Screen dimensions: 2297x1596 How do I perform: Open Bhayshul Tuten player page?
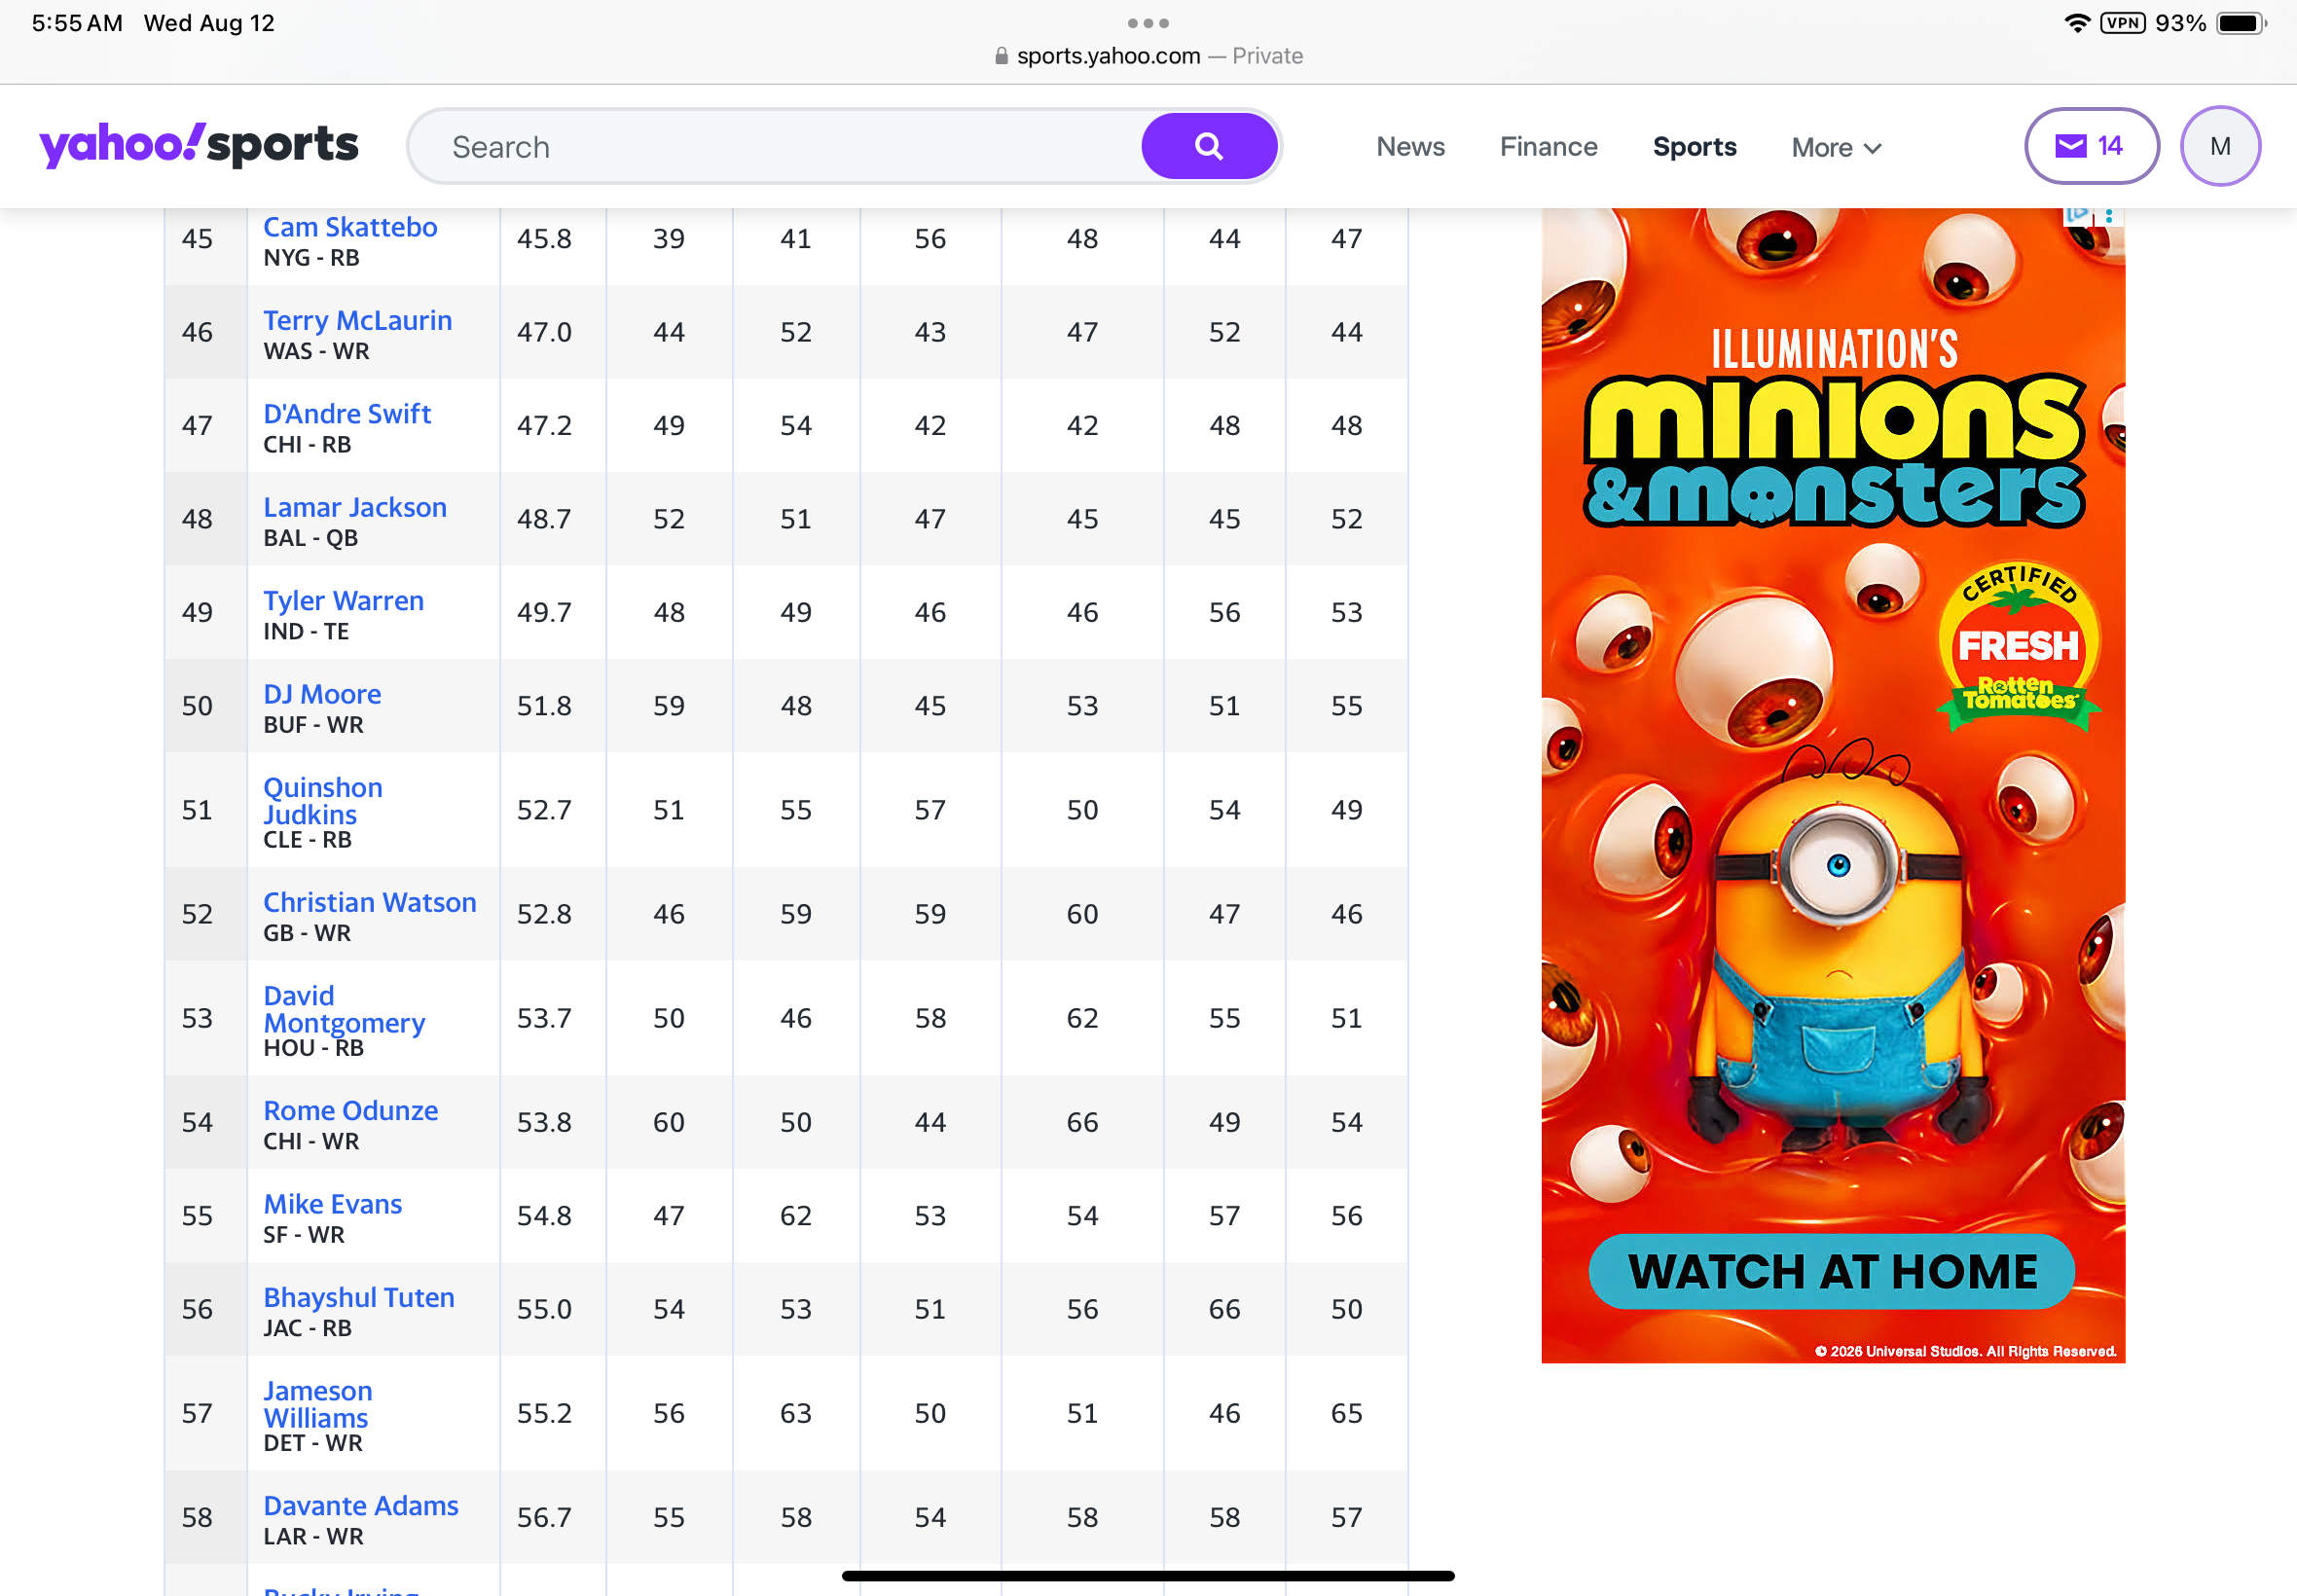[x=359, y=1297]
